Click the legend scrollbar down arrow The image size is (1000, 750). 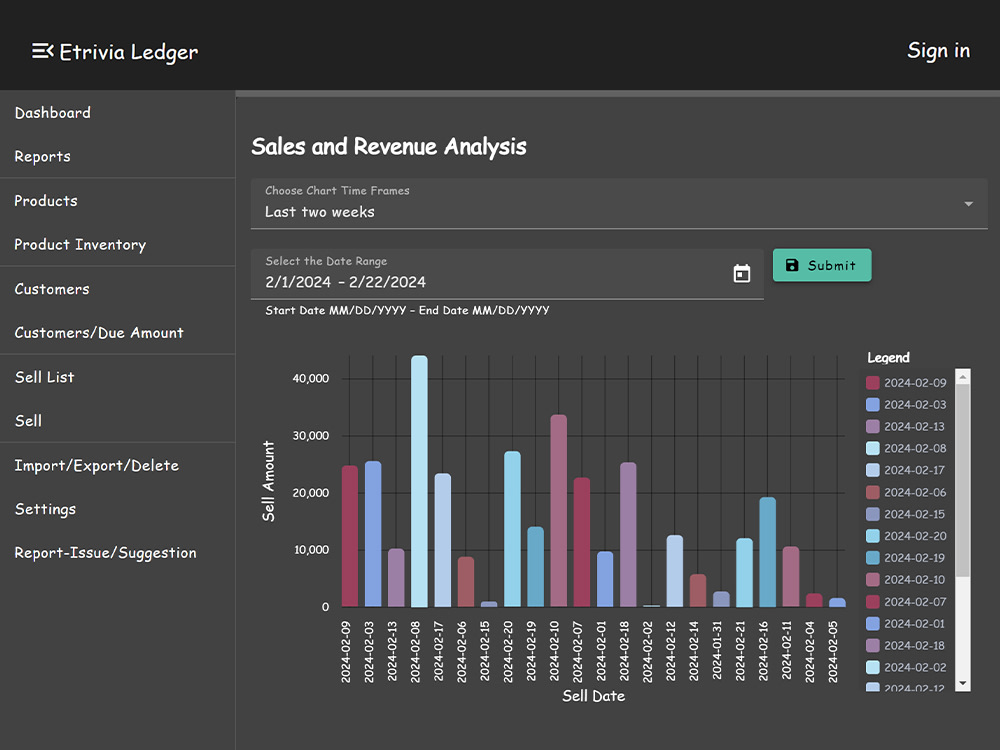coord(962,684)
